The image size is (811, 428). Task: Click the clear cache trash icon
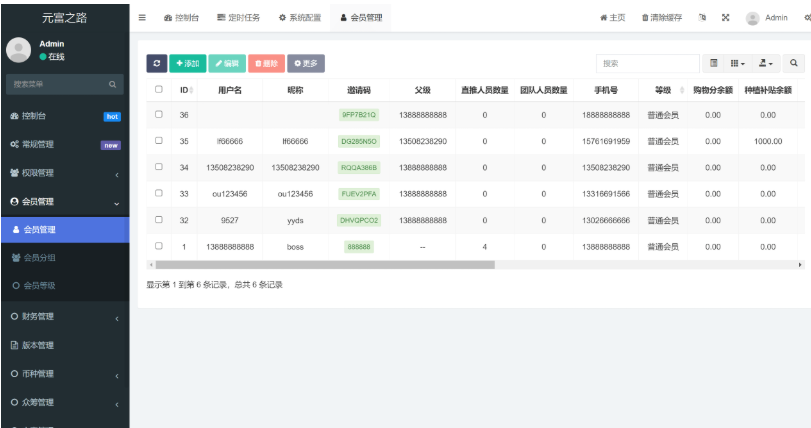646,18
